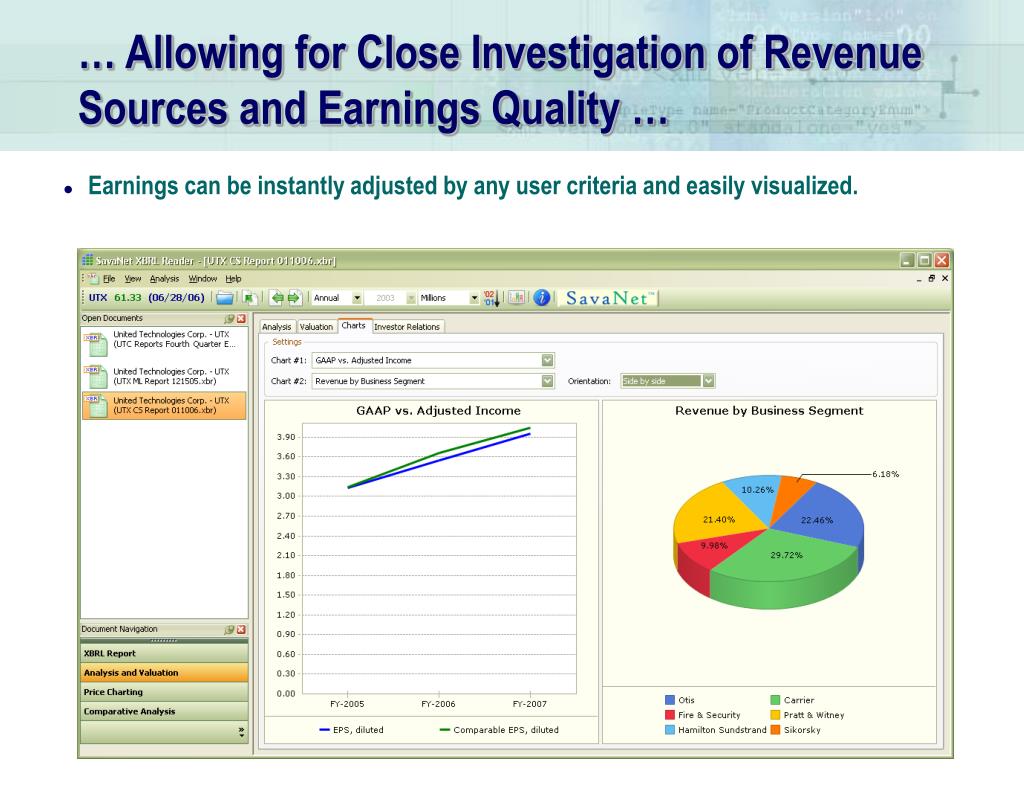The width and height of the screenshot is (1024, 791).
Task: Click the green export document icon
Action: [x=249, y=298]
